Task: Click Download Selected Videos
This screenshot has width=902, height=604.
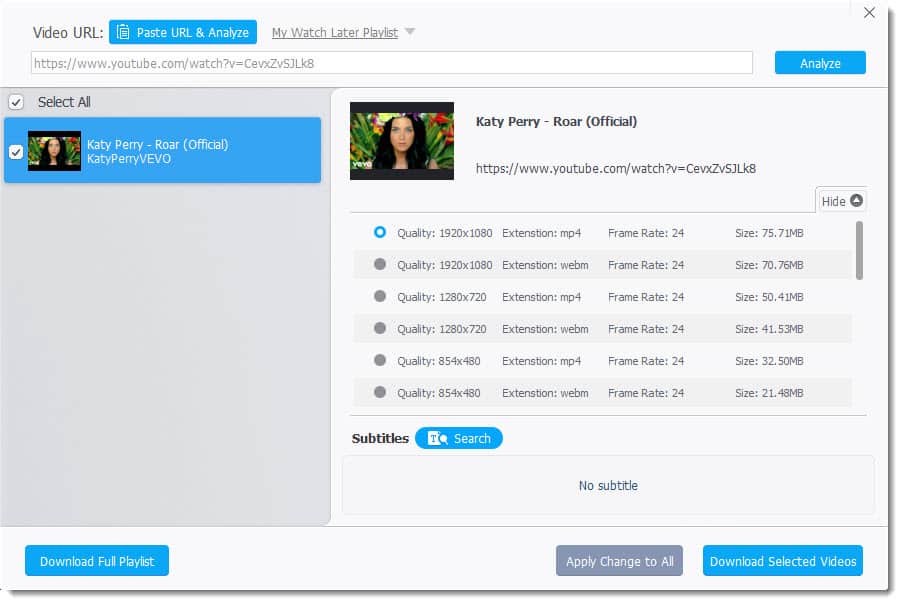Action: 782,561
